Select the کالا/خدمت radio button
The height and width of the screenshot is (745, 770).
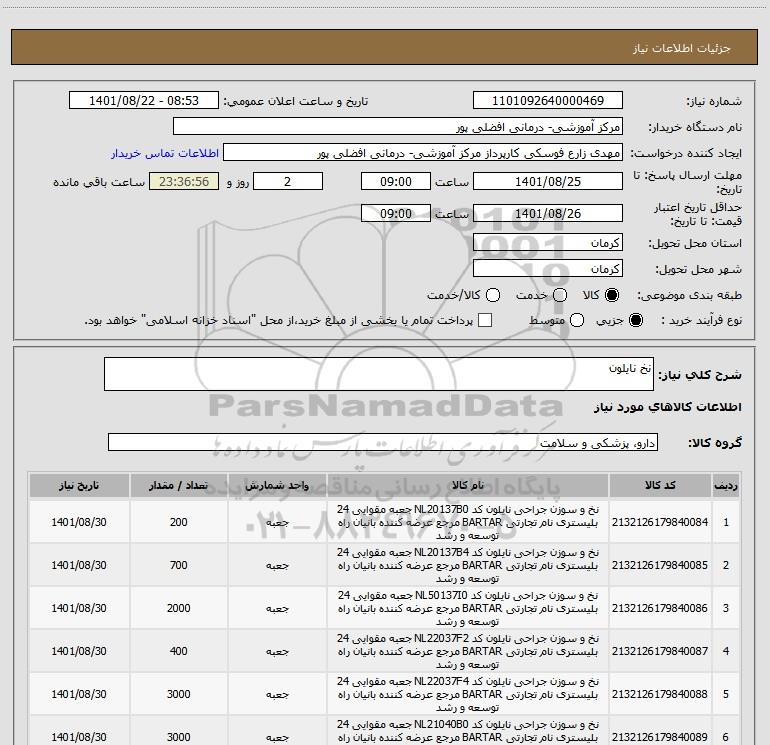[x=493, y=295]
